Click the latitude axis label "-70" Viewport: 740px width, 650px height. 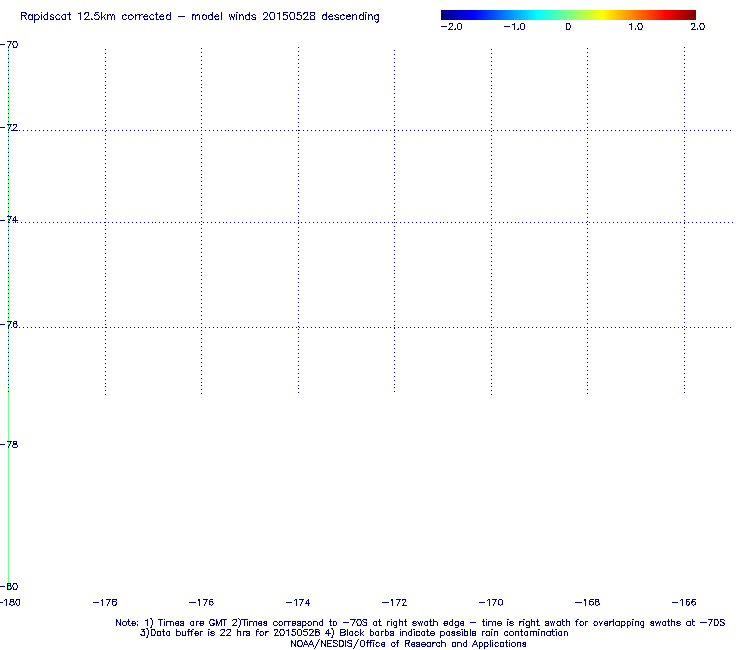tap(9, 45)
